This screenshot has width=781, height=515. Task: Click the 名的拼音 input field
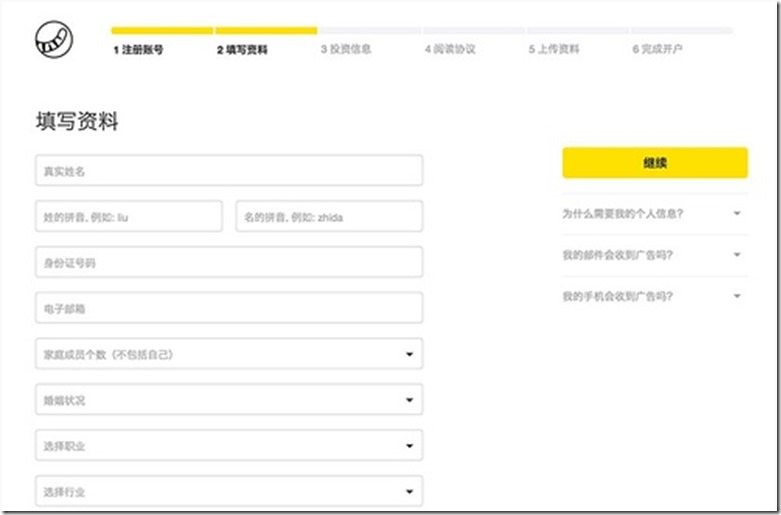(x=329, y=216)
